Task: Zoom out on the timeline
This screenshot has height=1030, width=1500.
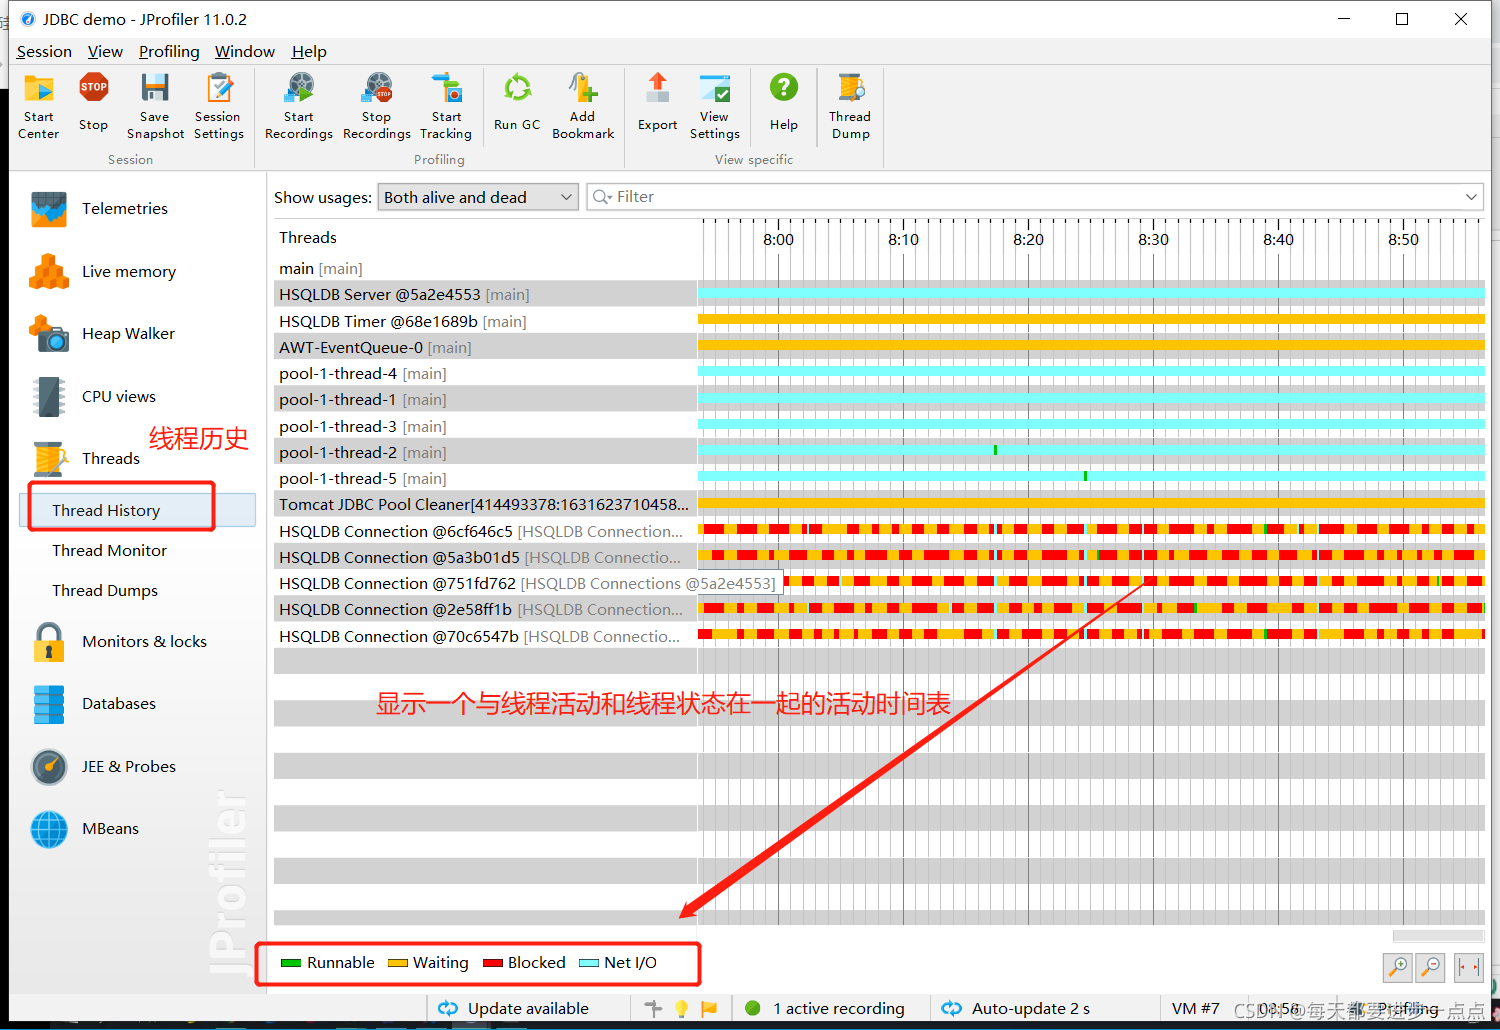Action: click(x=1431, y=967)
